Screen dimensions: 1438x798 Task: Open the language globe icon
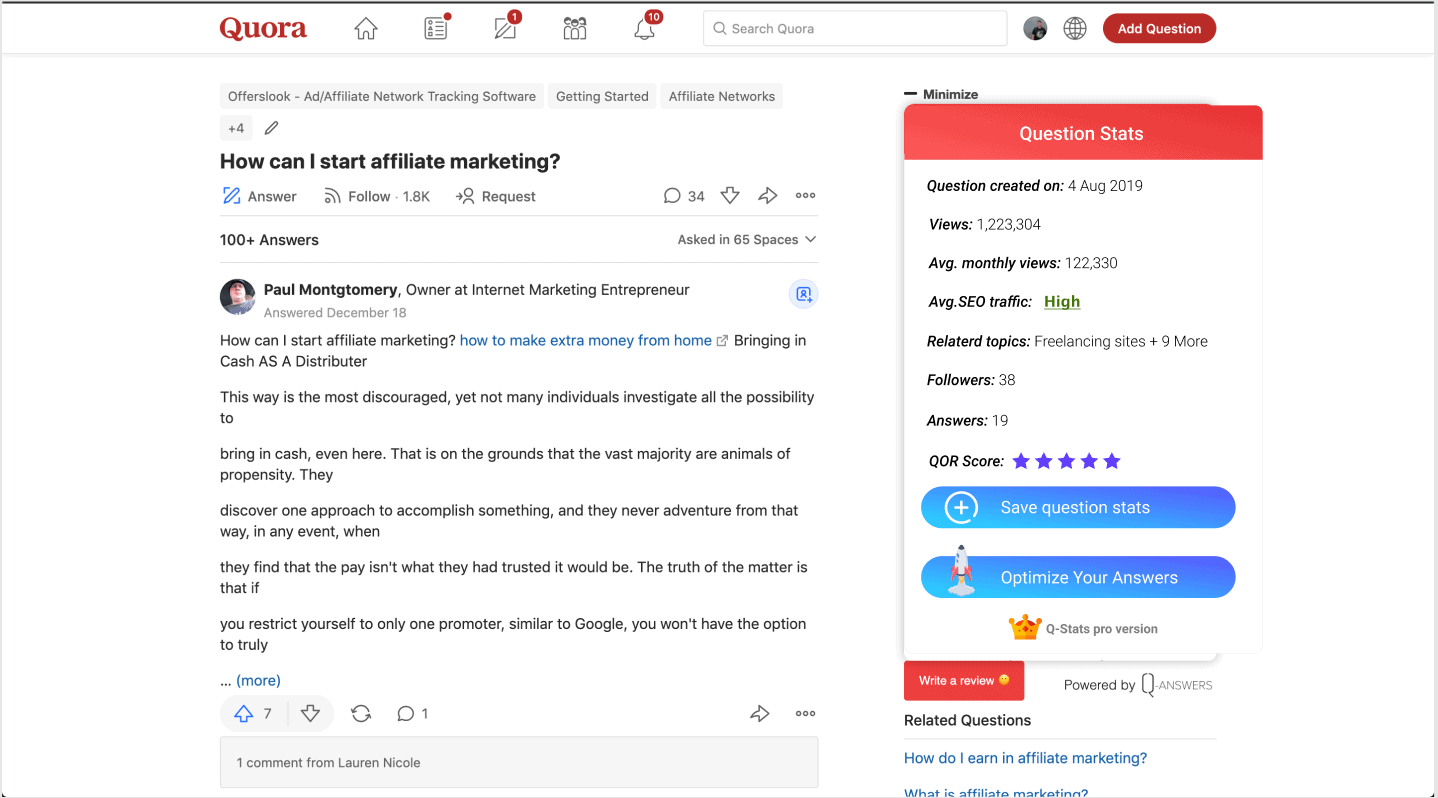point(1075,29)
